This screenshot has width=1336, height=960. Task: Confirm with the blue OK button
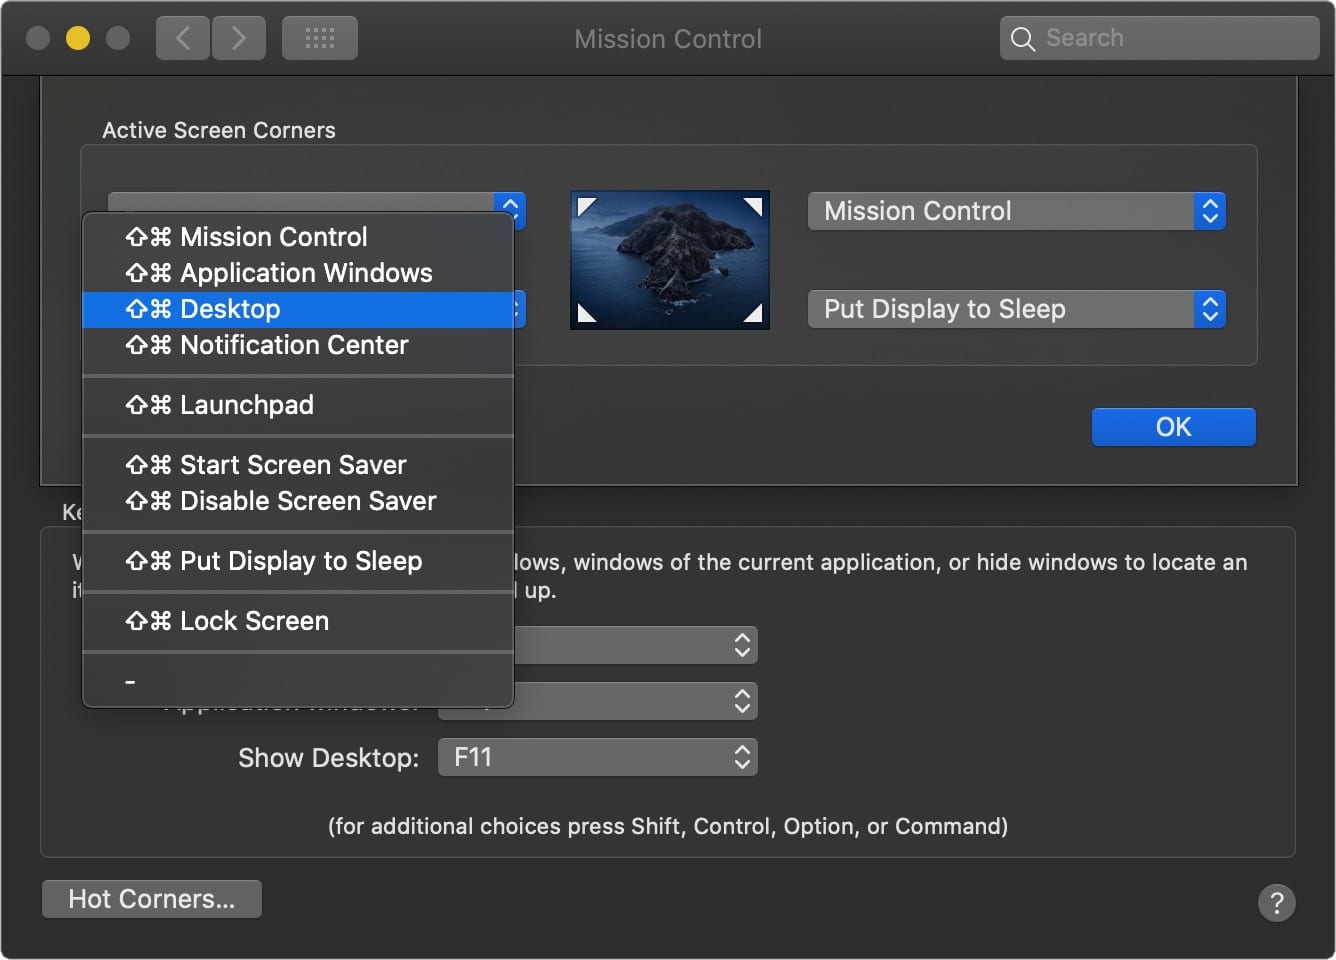1173,427
